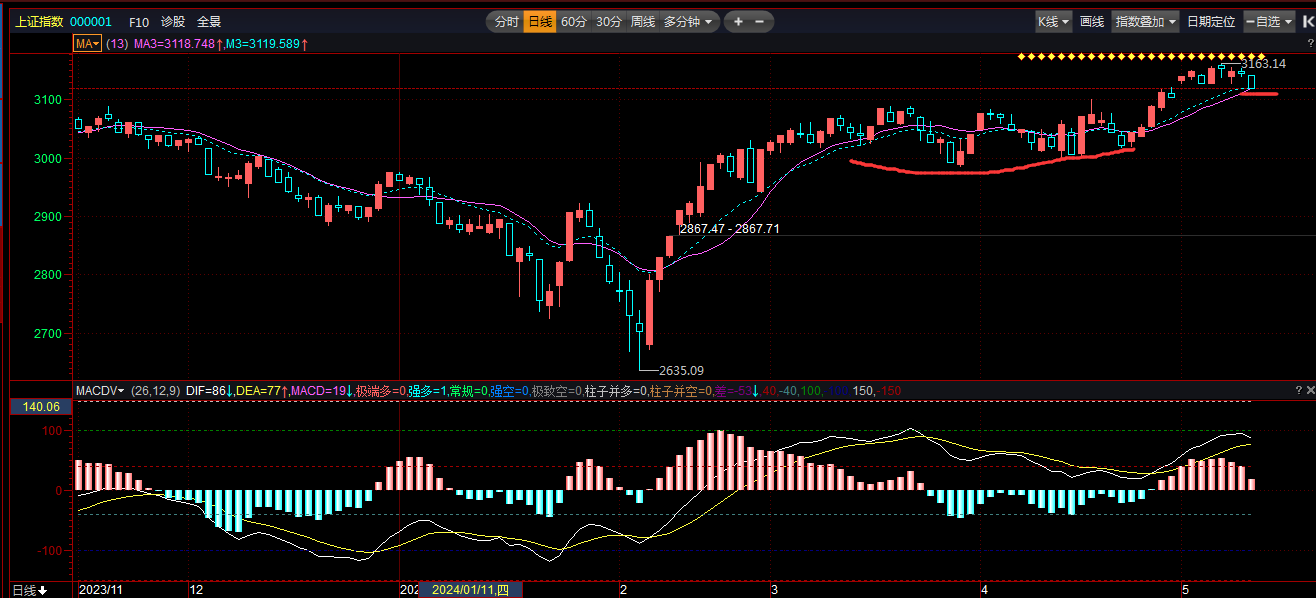Open the 多分钟 multi-minute dropdown
This screenshot has height=598, width=1316.
[x=688, y=21]
